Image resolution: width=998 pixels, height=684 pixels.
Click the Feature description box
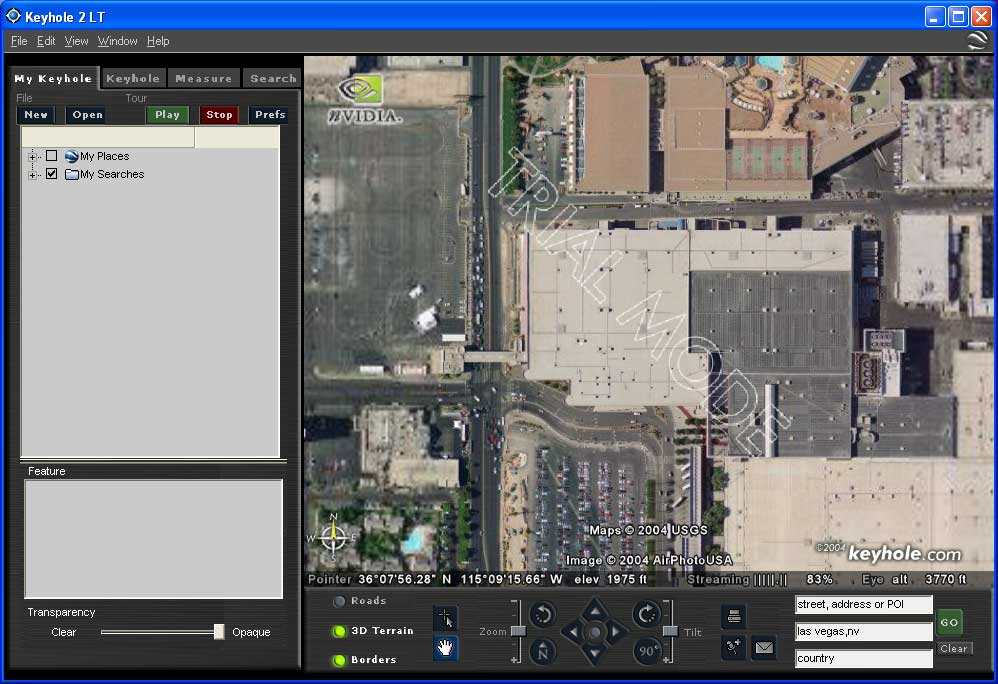[x=153, y=539]
